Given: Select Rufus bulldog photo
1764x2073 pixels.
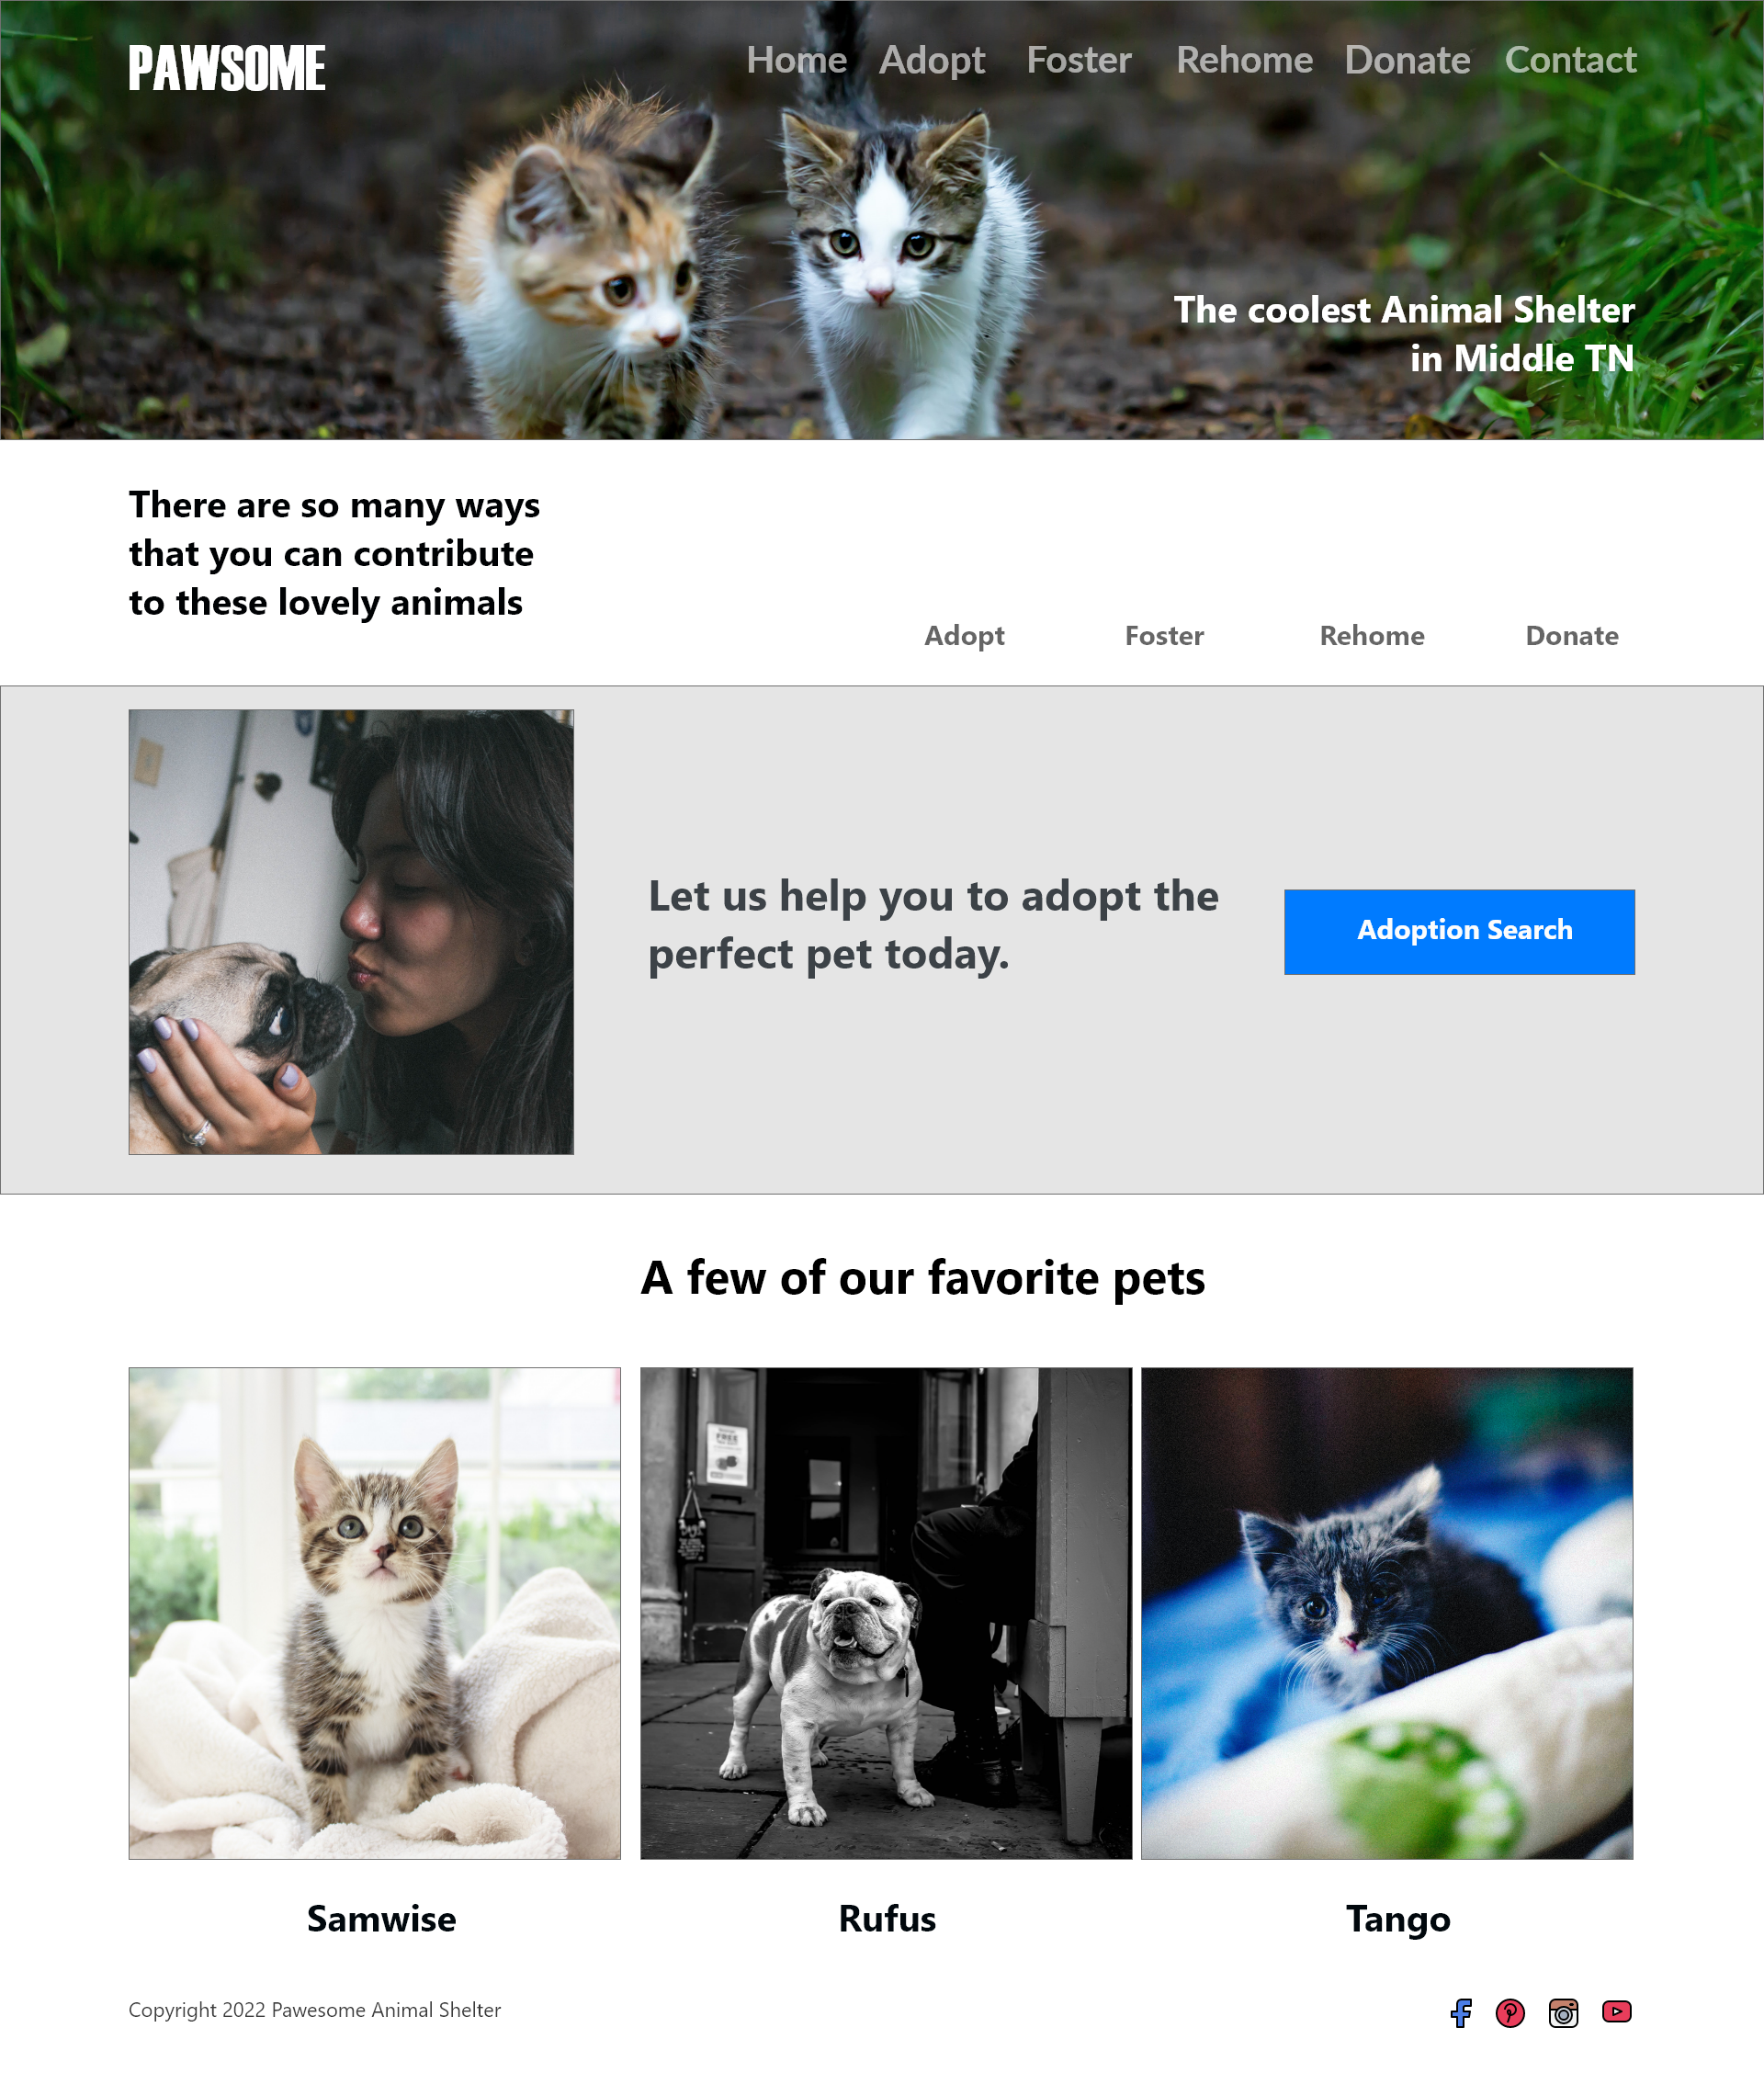Looking at the screenshot, I should 886,1613.
